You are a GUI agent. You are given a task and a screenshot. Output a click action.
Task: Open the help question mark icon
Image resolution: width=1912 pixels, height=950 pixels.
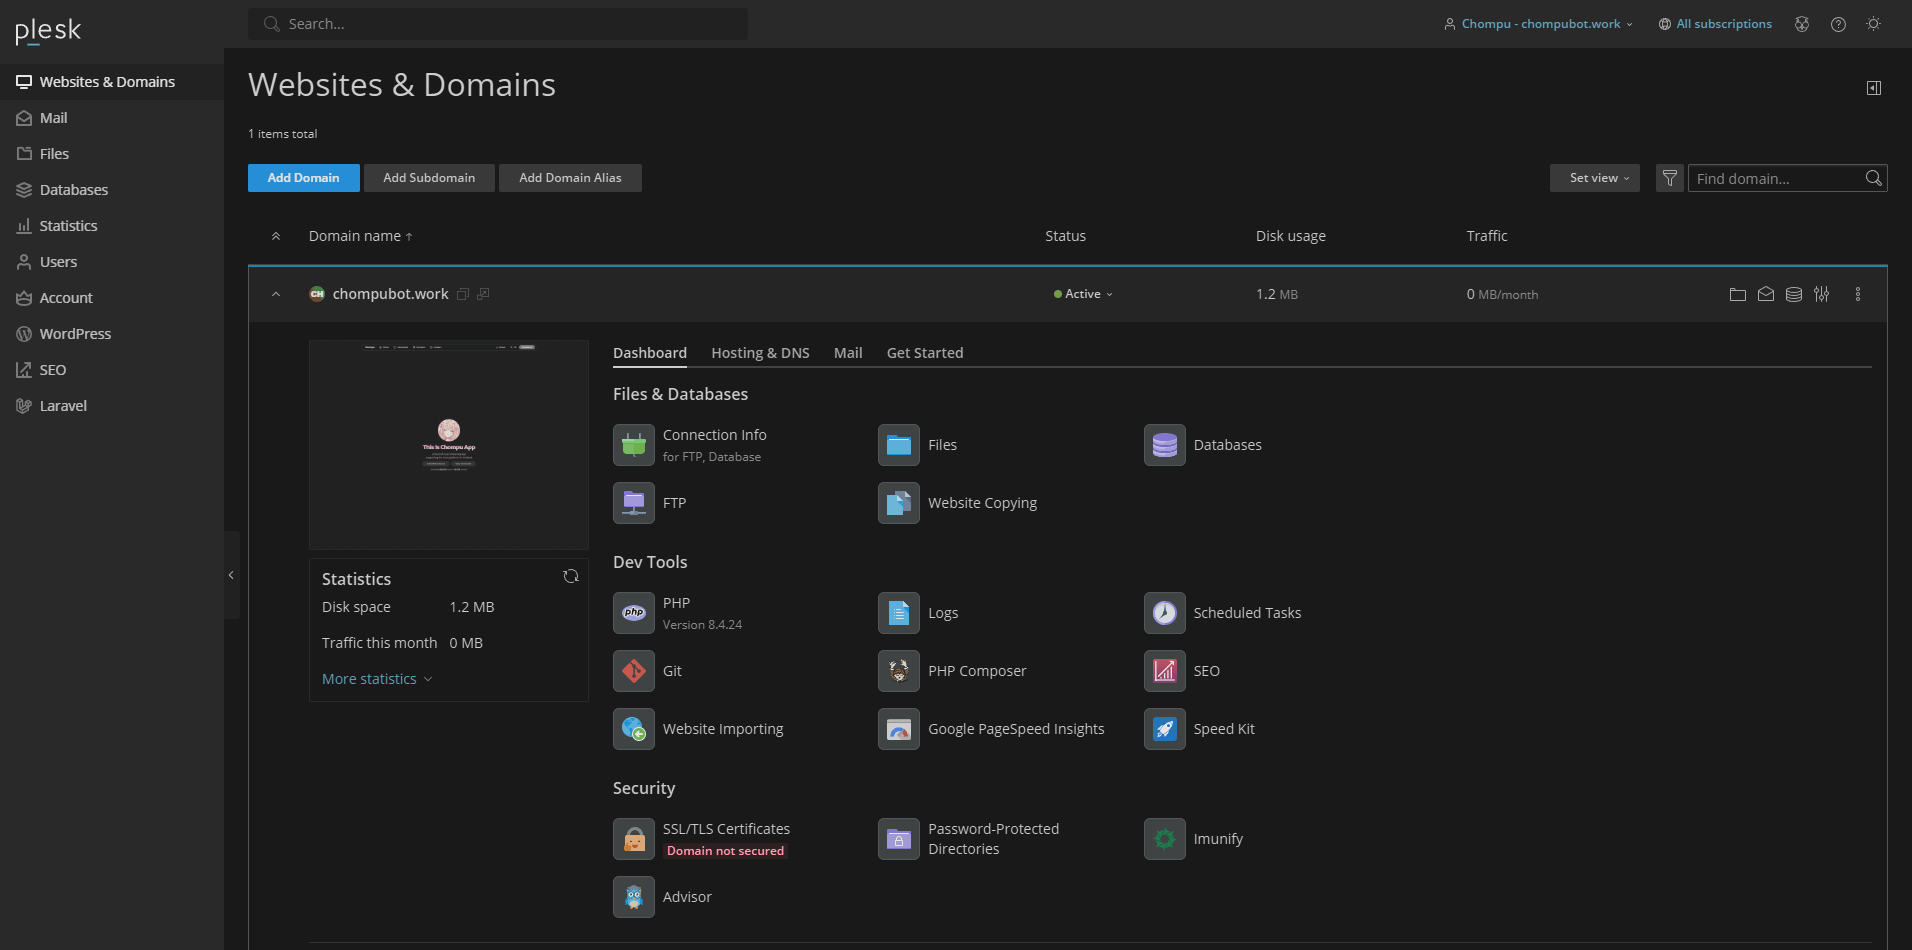[x=1838, y=24]
